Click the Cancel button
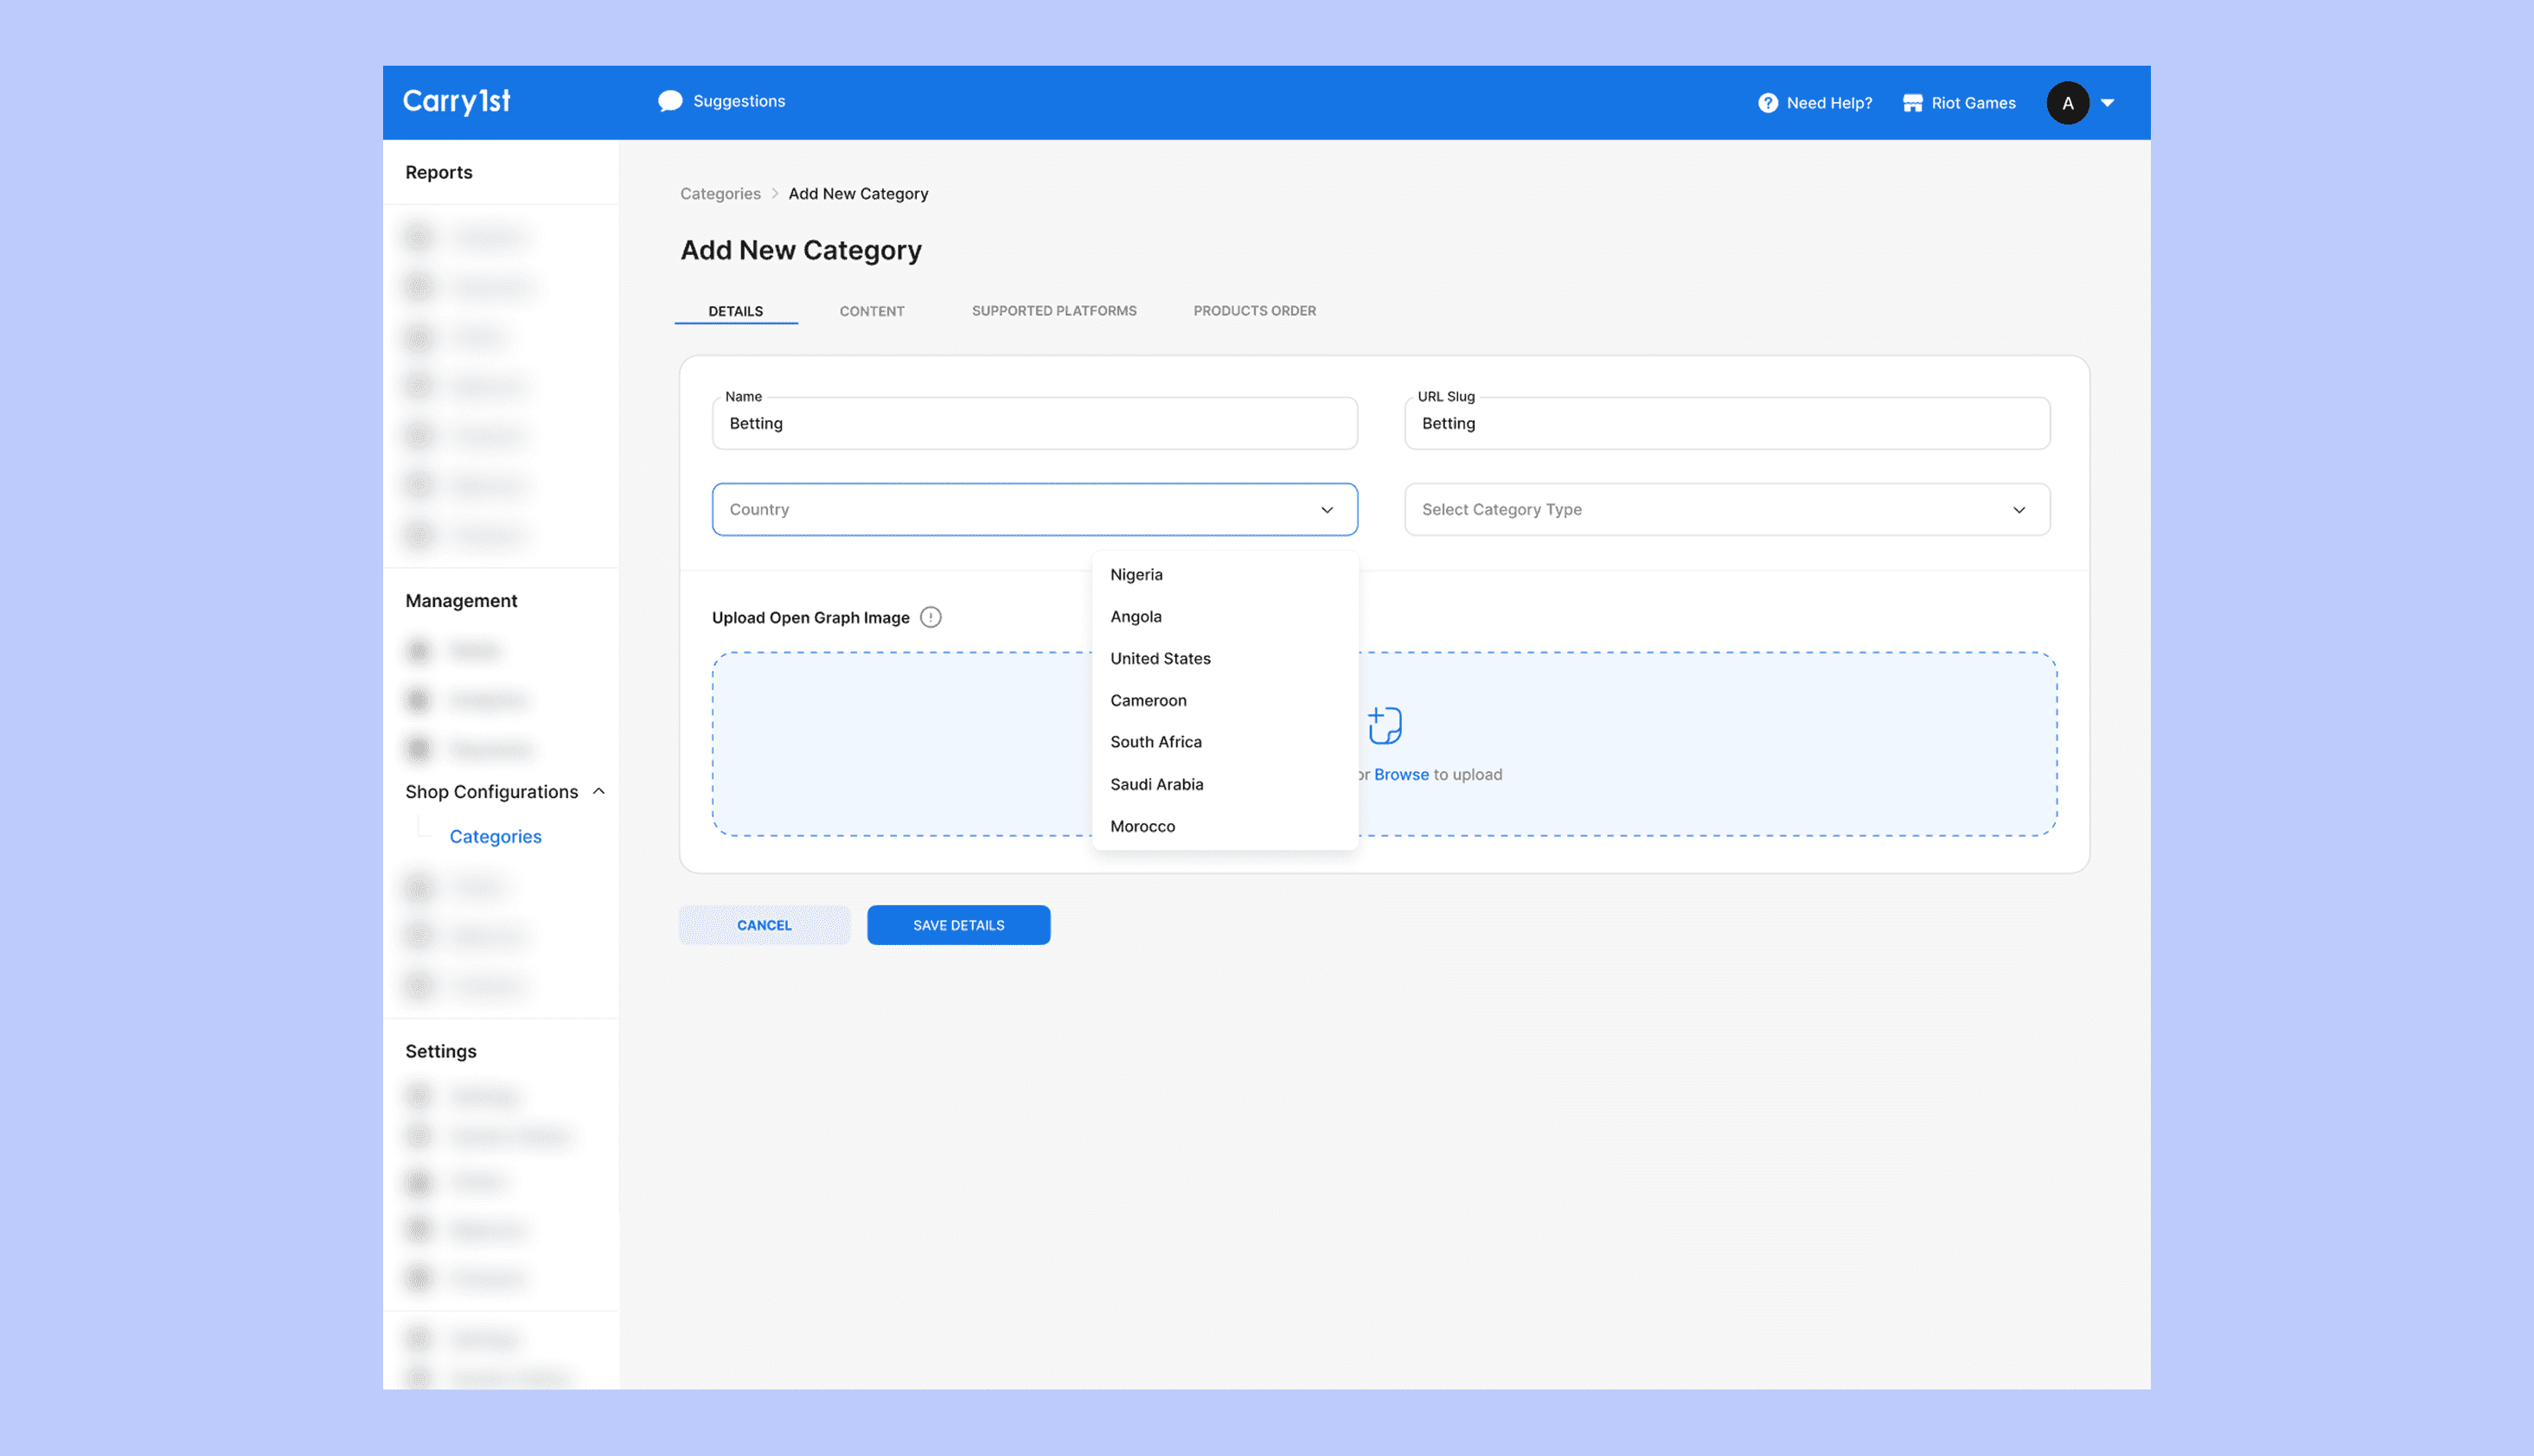Viewport: 2534px width, 1456px height. 763,925
